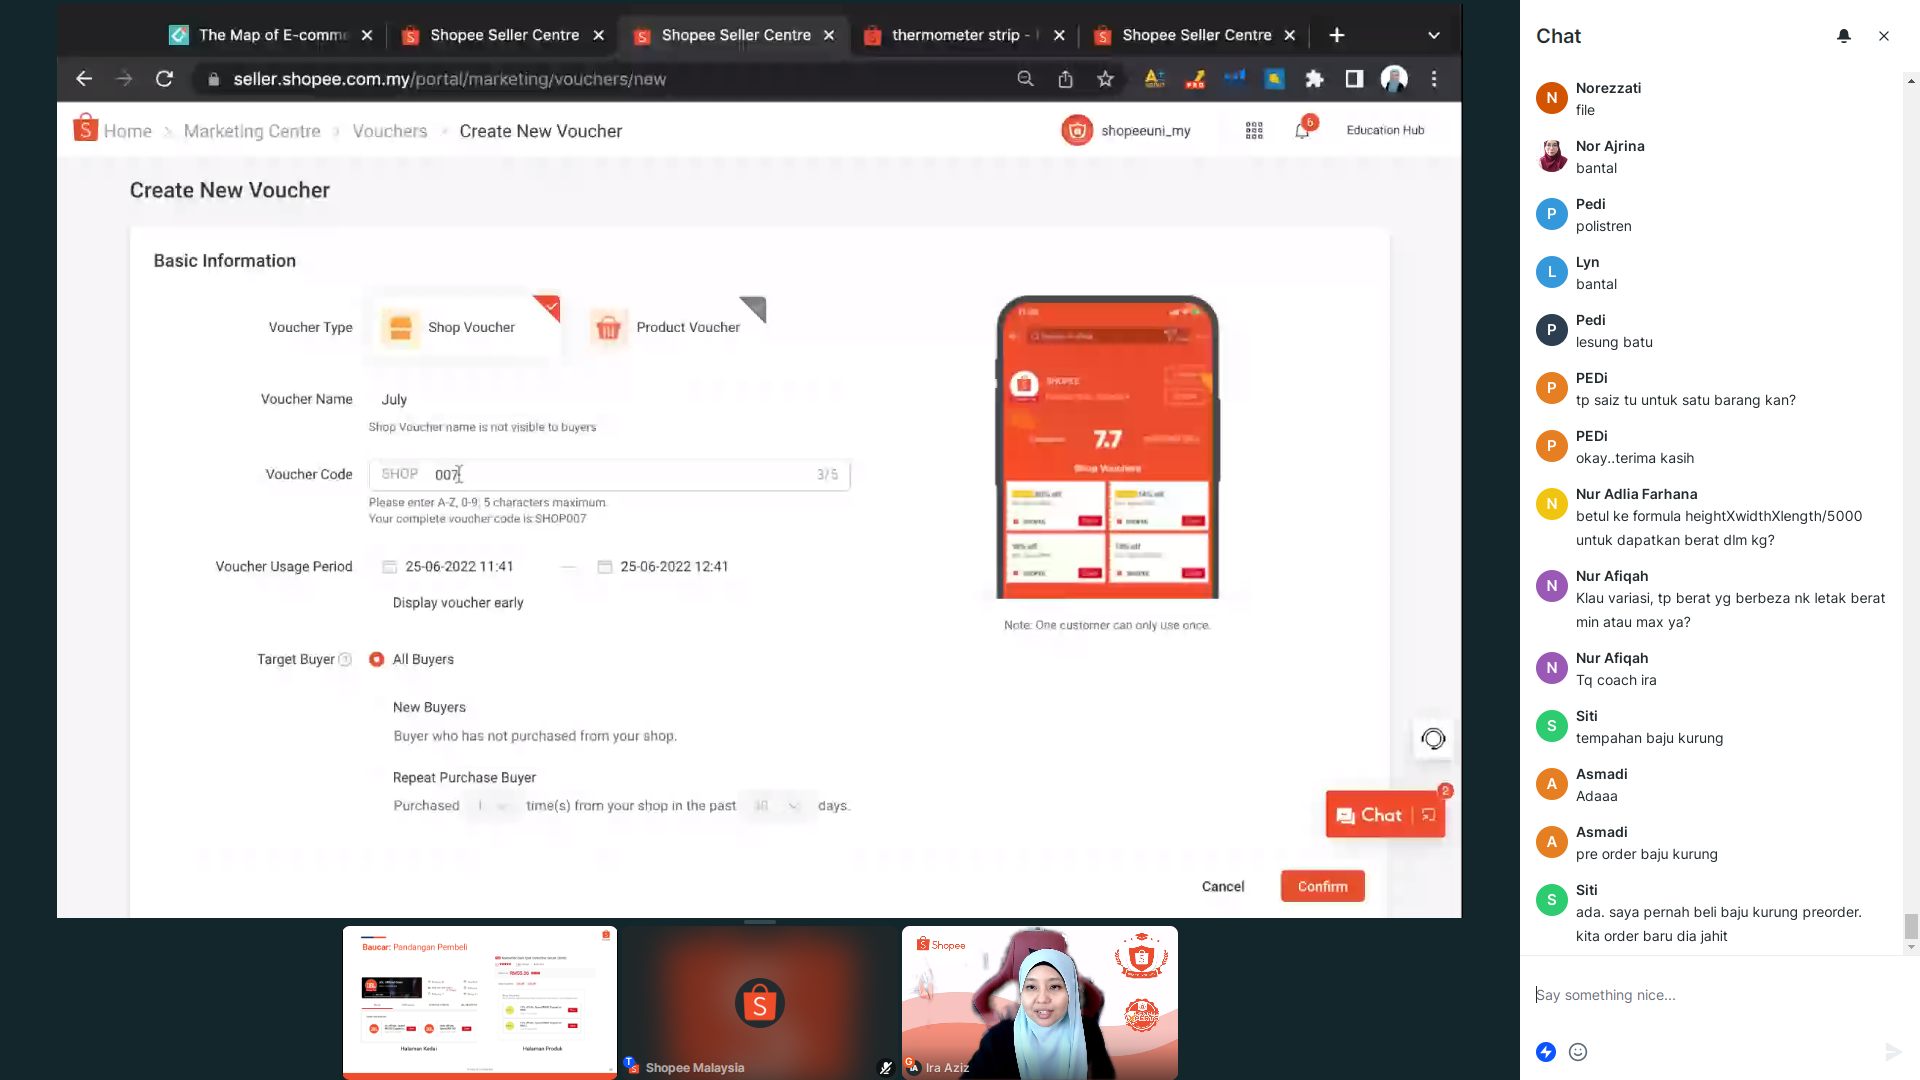This screenshot has width=1920, height=1080.
Task: Open Vouchers breadcrumb link
Action: pos(390,131)
